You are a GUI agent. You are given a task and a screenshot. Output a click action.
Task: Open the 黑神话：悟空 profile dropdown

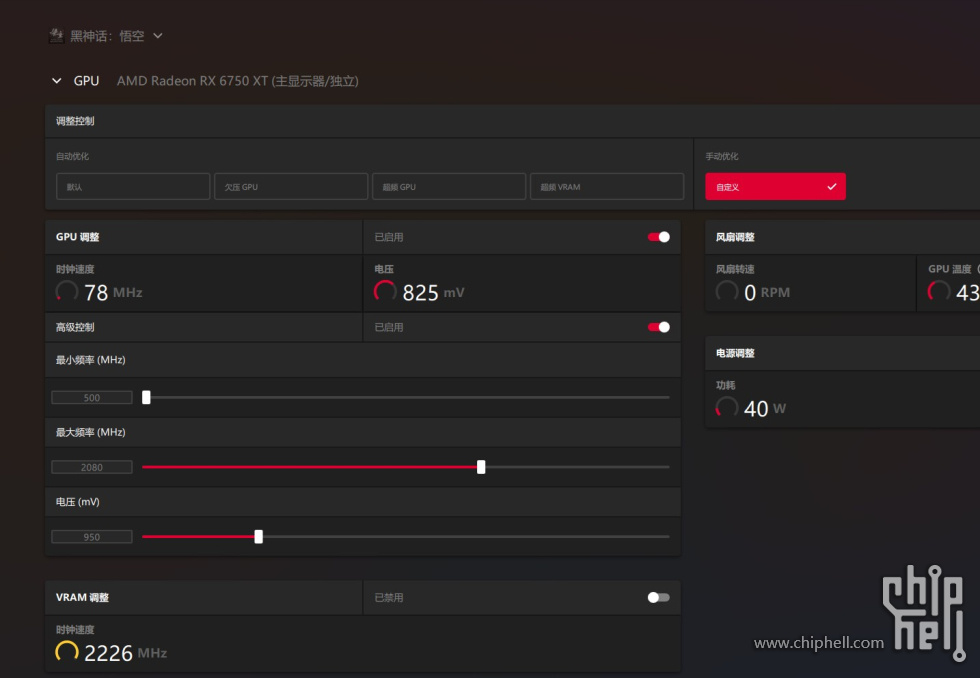click(158, 36)
